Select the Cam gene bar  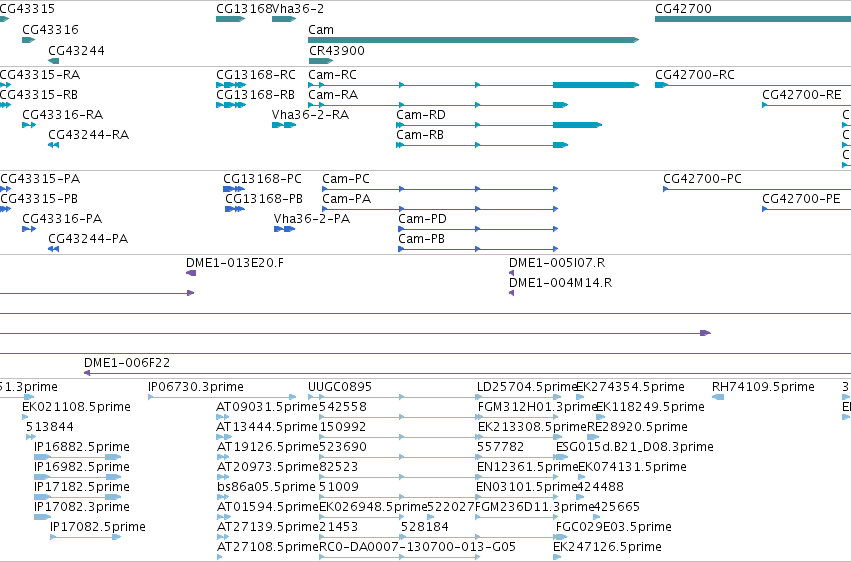(x=473, y=40)
